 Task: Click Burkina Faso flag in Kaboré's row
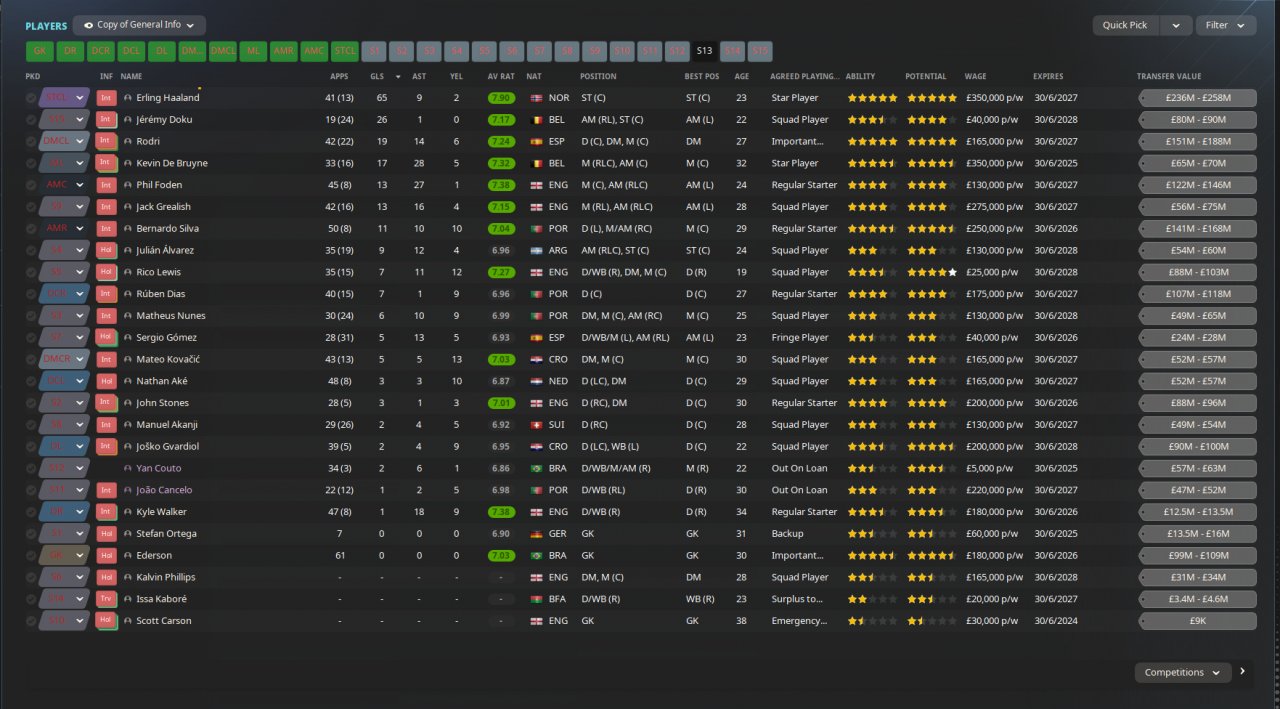point(536,599)
